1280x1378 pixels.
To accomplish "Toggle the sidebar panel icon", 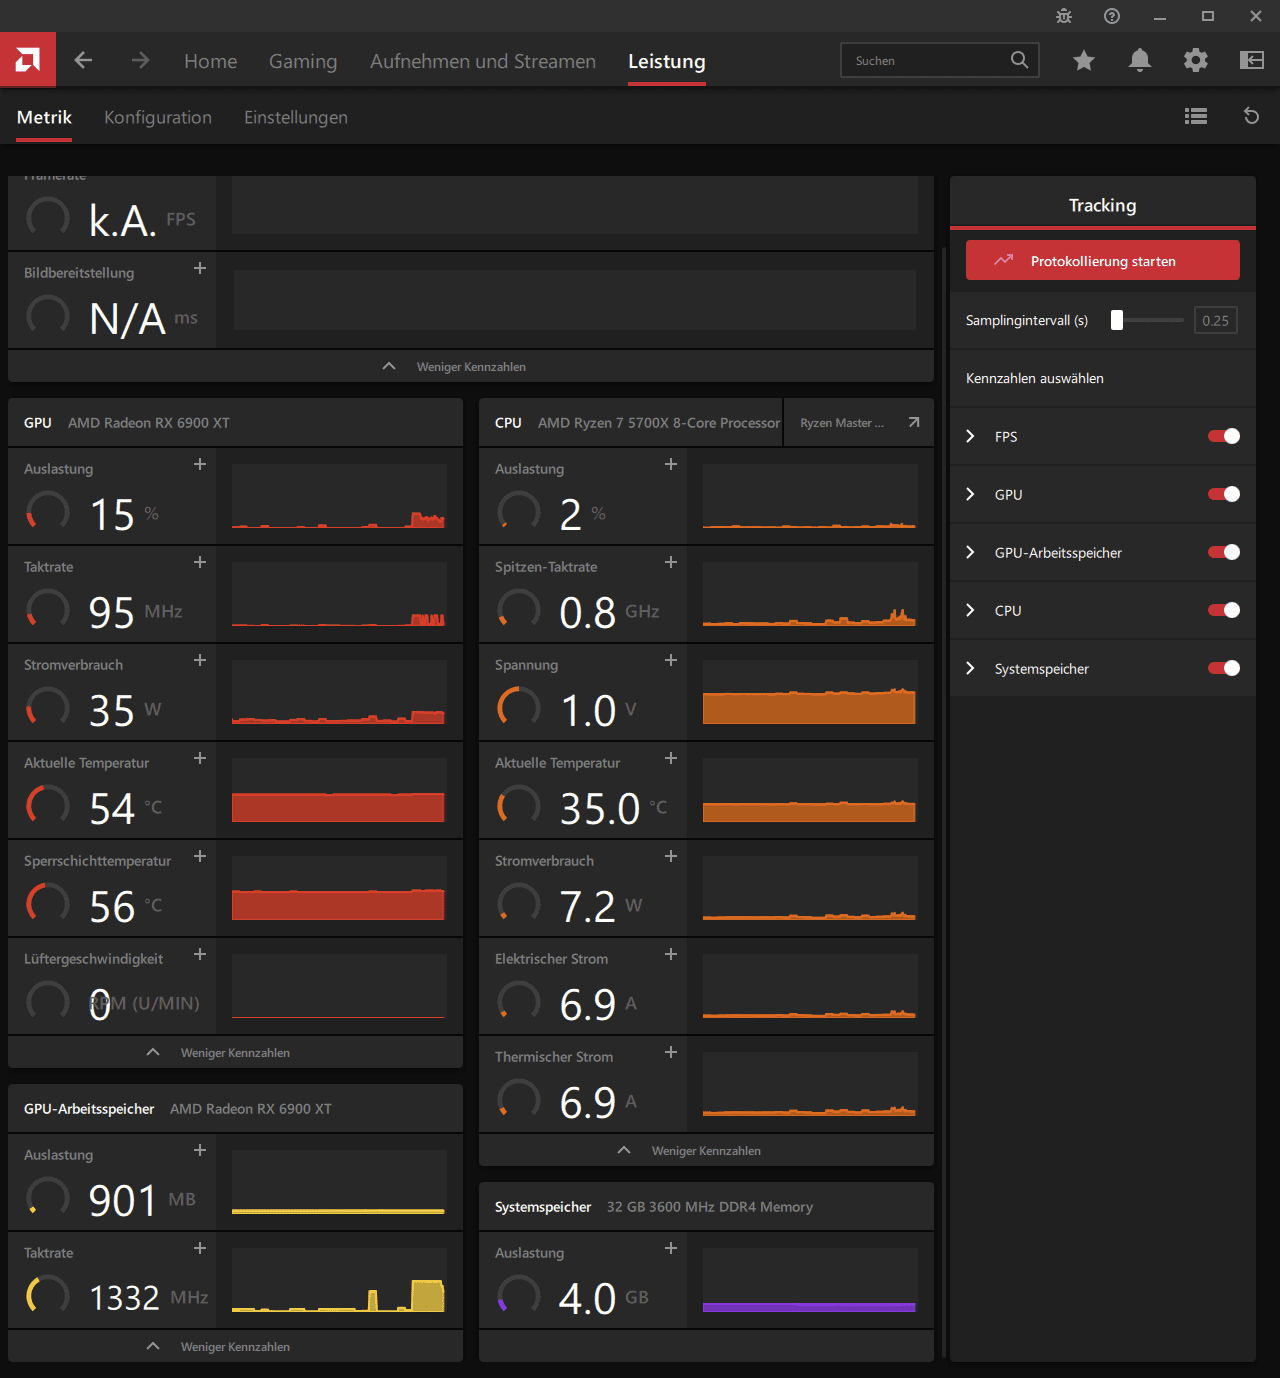I will tap(1252, 61).
